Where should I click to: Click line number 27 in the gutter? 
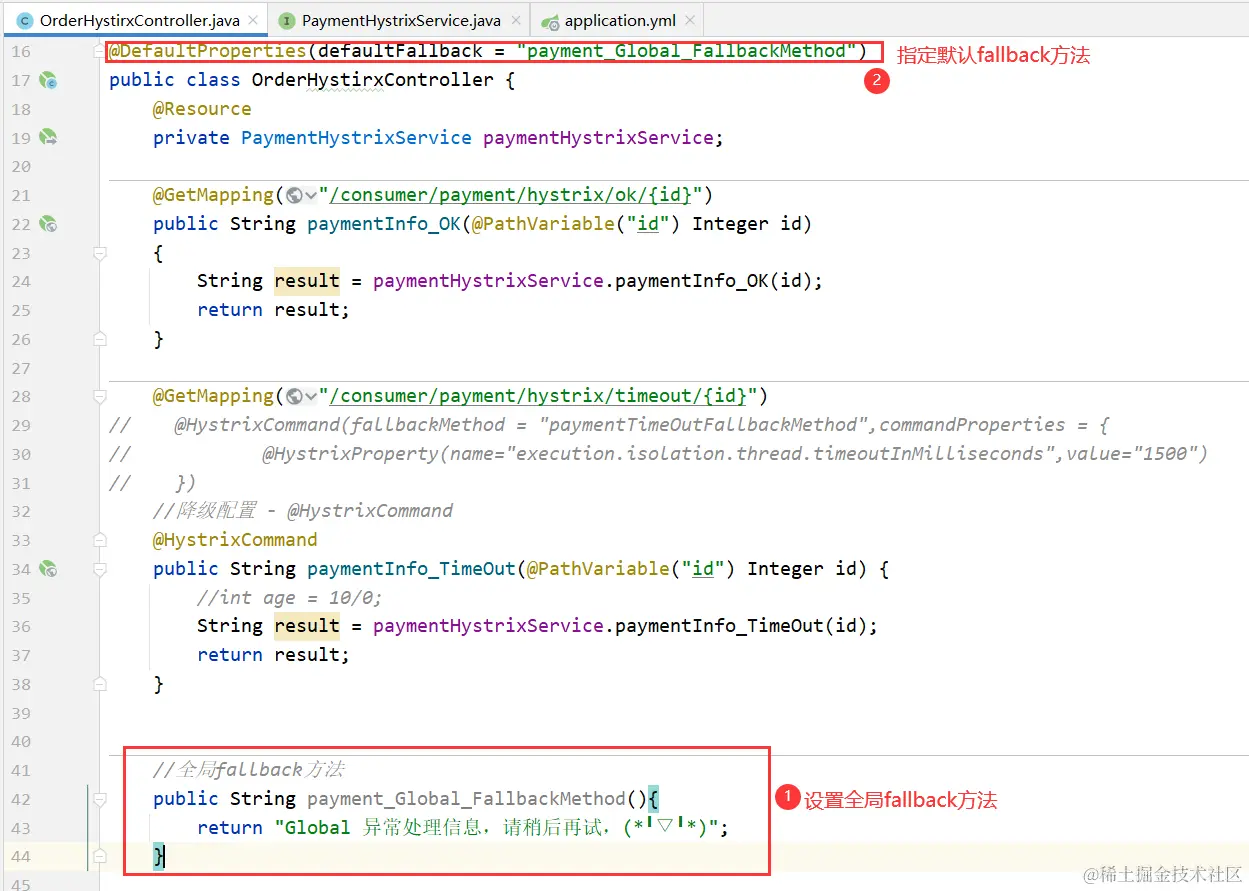21,368
